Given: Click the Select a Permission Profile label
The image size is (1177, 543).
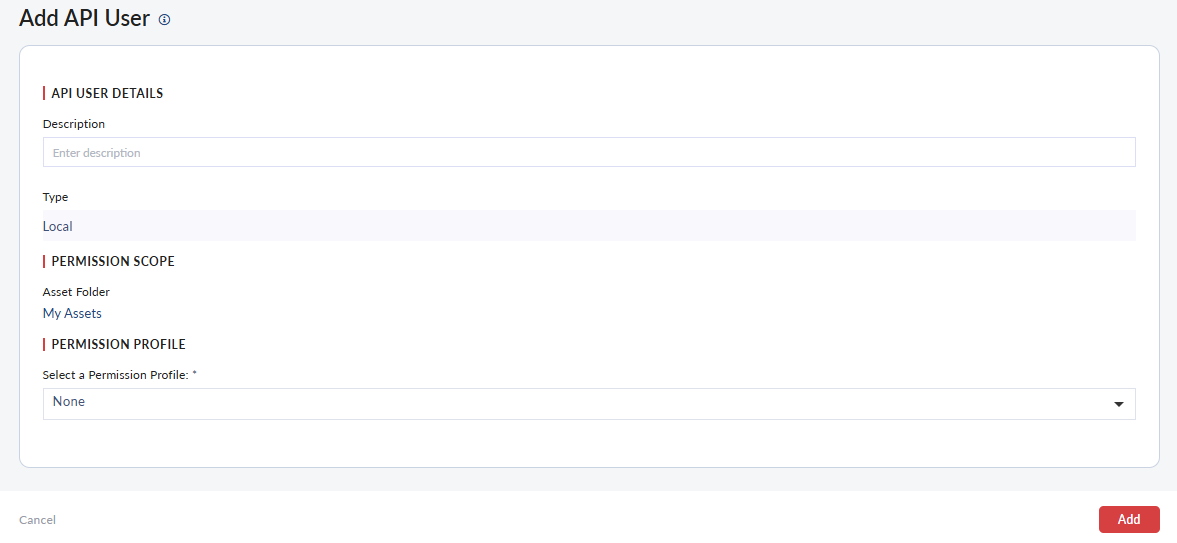Looking at the screenshot, I should (x=115, y=375).
